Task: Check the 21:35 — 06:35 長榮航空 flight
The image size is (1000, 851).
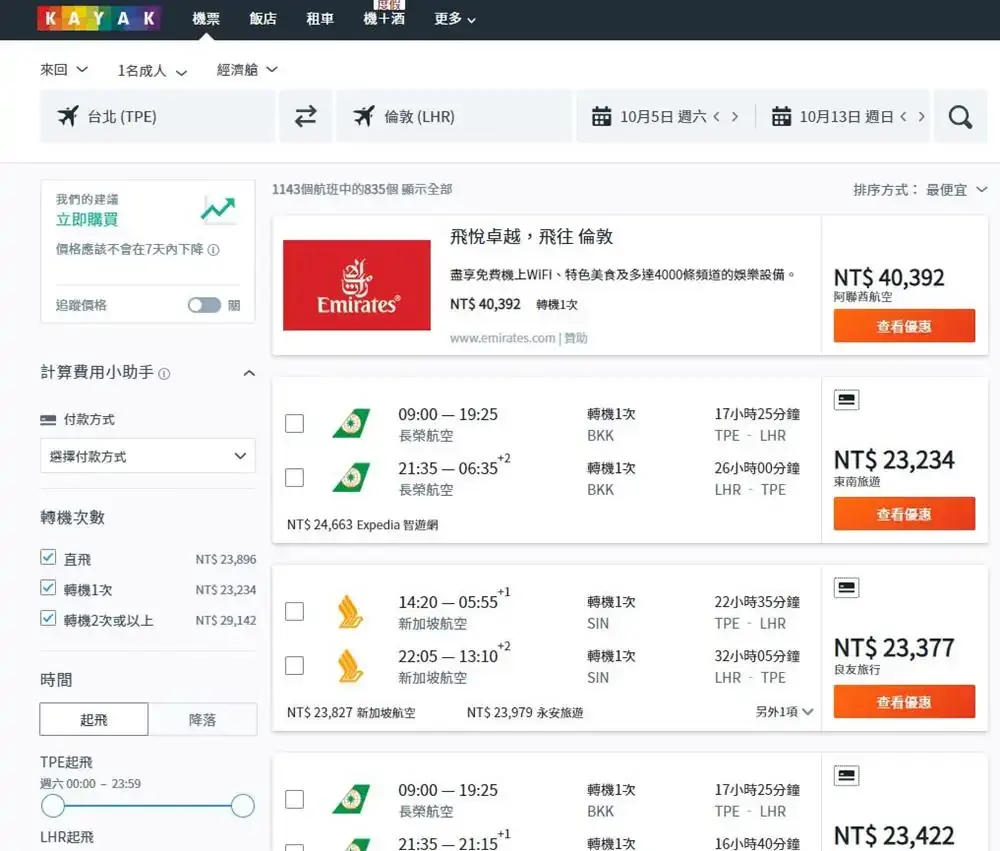Action: pyautogui.click(x=294, y=478)
